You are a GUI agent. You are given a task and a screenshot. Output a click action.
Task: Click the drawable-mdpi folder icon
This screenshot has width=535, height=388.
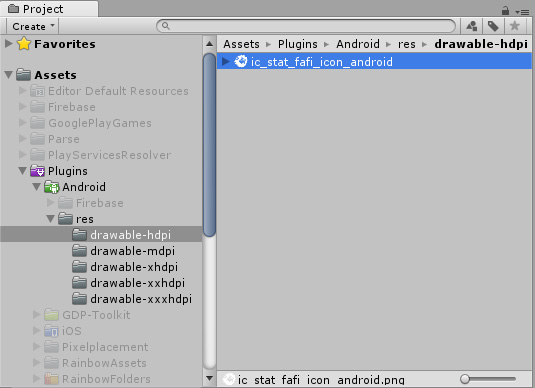click(x=79, y=250)
